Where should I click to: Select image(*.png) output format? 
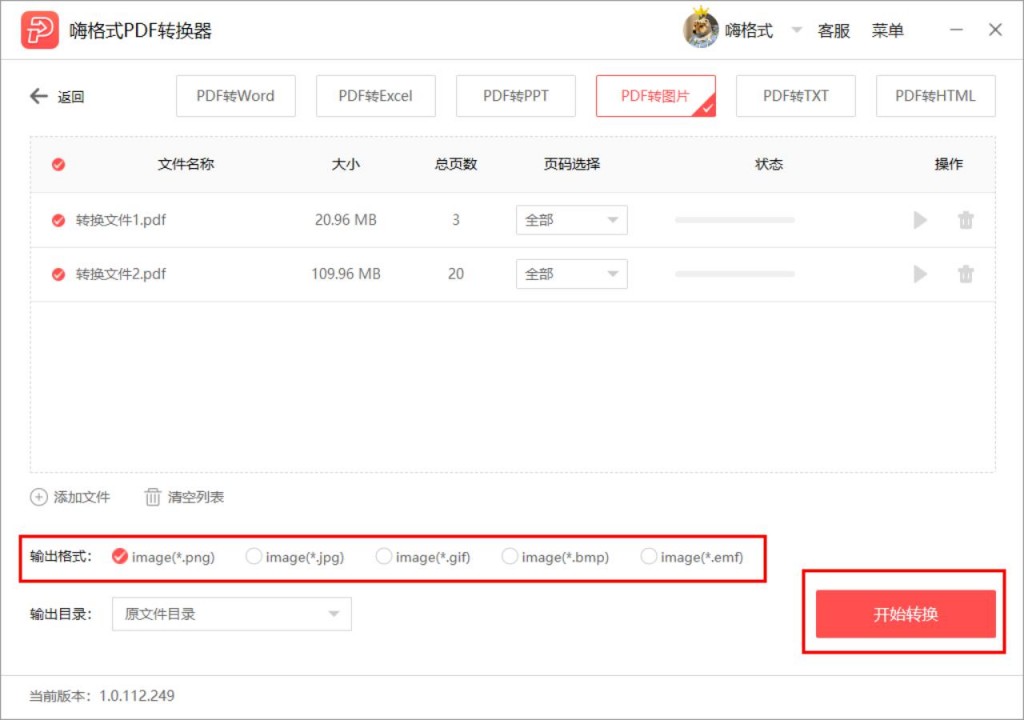coord(120,557)
